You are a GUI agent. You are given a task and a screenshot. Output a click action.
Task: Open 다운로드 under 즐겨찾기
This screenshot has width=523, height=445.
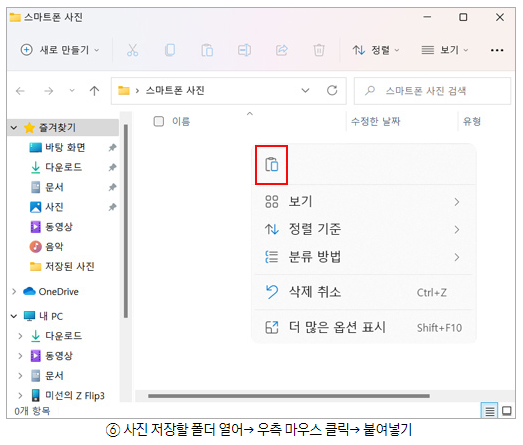(x=63, y=167)
